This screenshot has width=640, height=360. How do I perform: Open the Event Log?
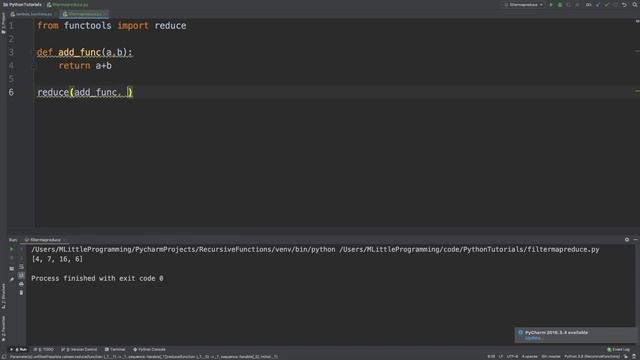click(x=618, y=349)
